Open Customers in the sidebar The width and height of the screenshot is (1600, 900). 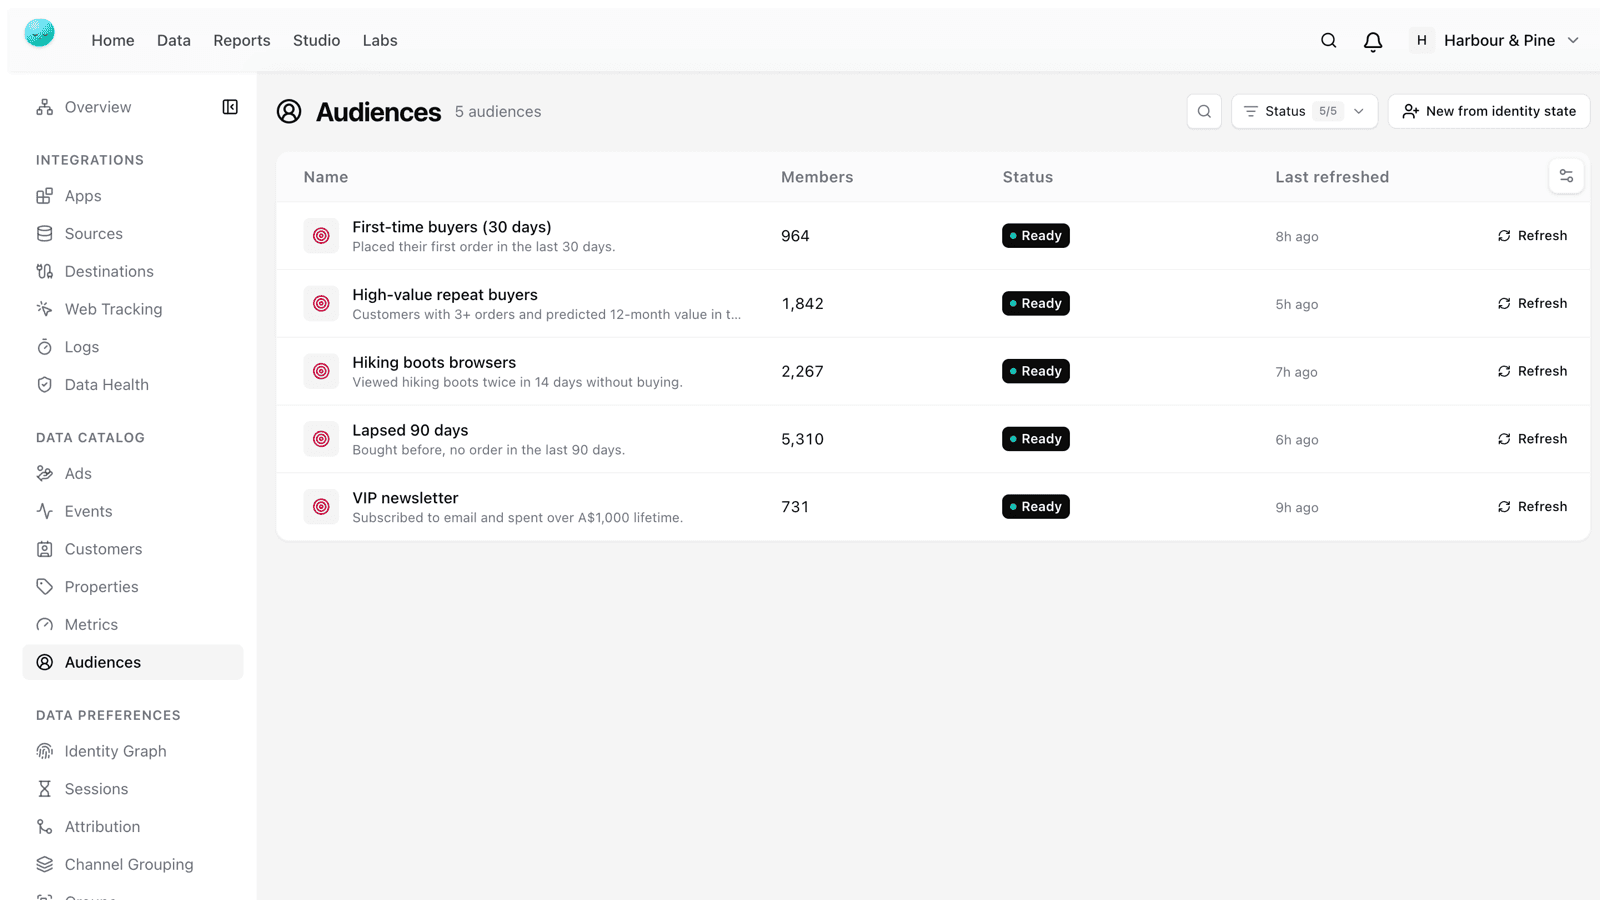[132, 549]
